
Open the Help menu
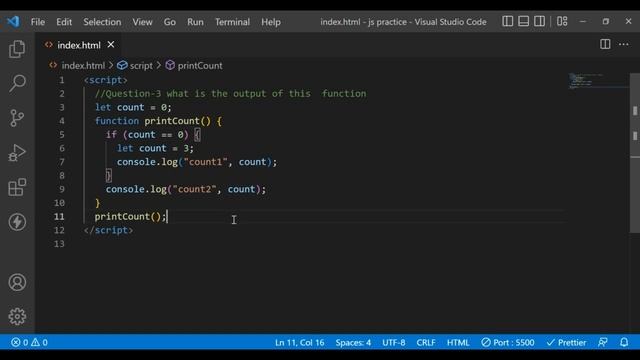pos(271,22)
